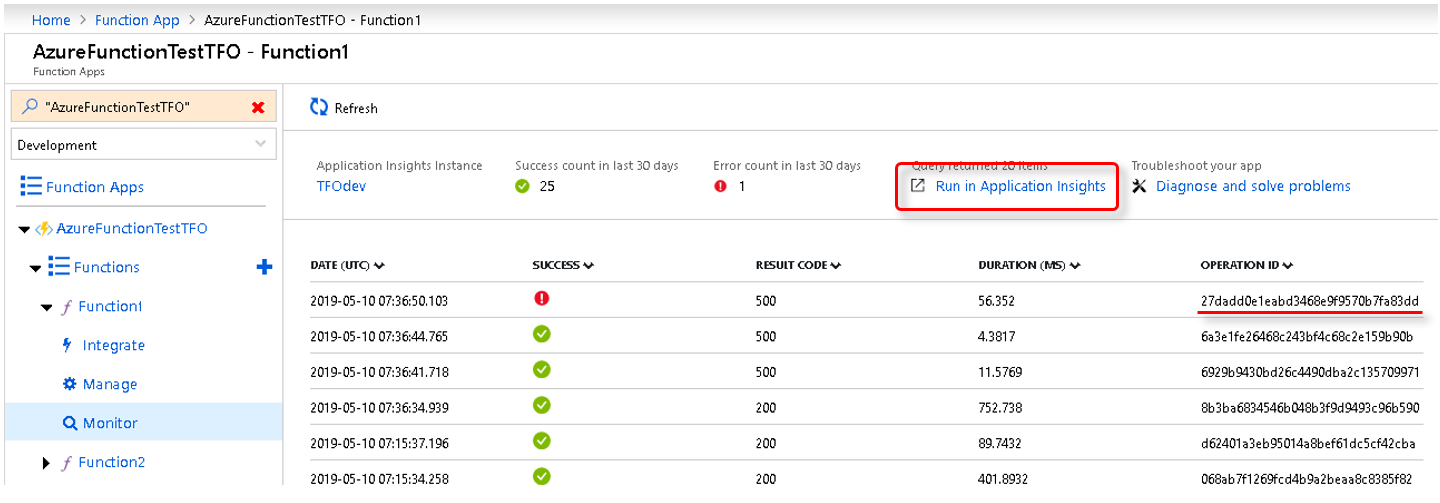Sort by the DATE (UTC) column header
Viewport: 1440px width, 503px height.
point(347,265)
